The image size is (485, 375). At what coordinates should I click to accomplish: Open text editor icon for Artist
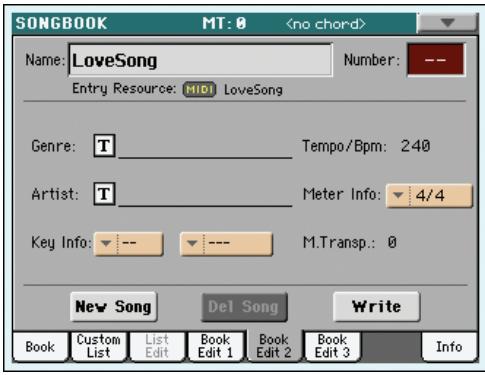tap(104, 193)
